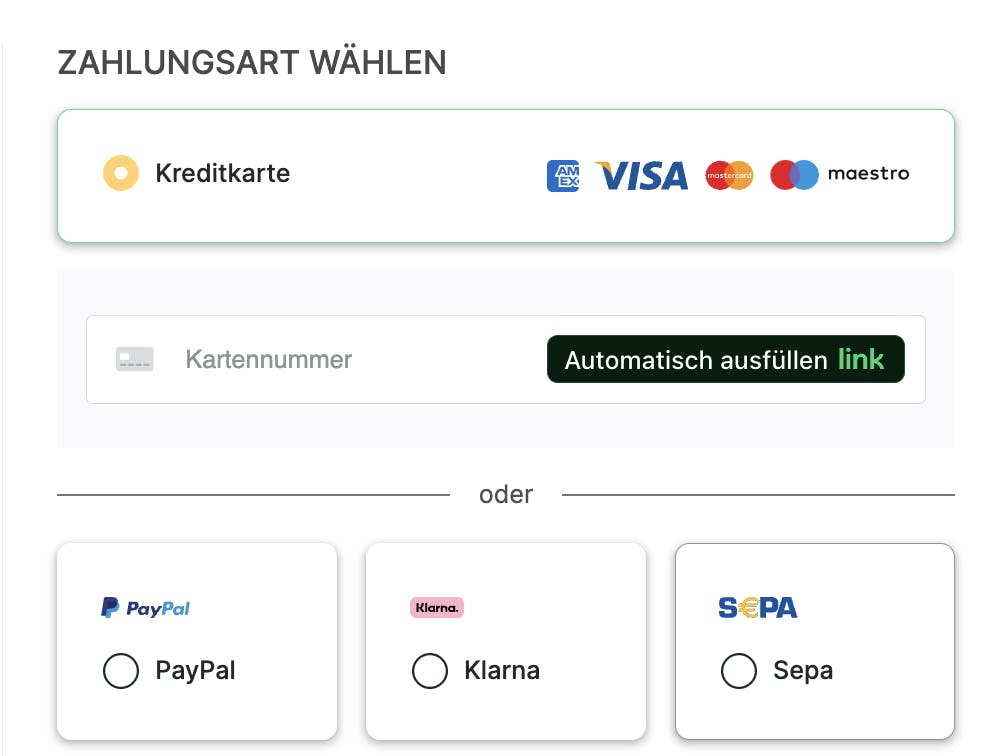Viewport: 994px width, 756px height.
Task: Click the Zahlungsart wählen heading
Action: (252, 63)
